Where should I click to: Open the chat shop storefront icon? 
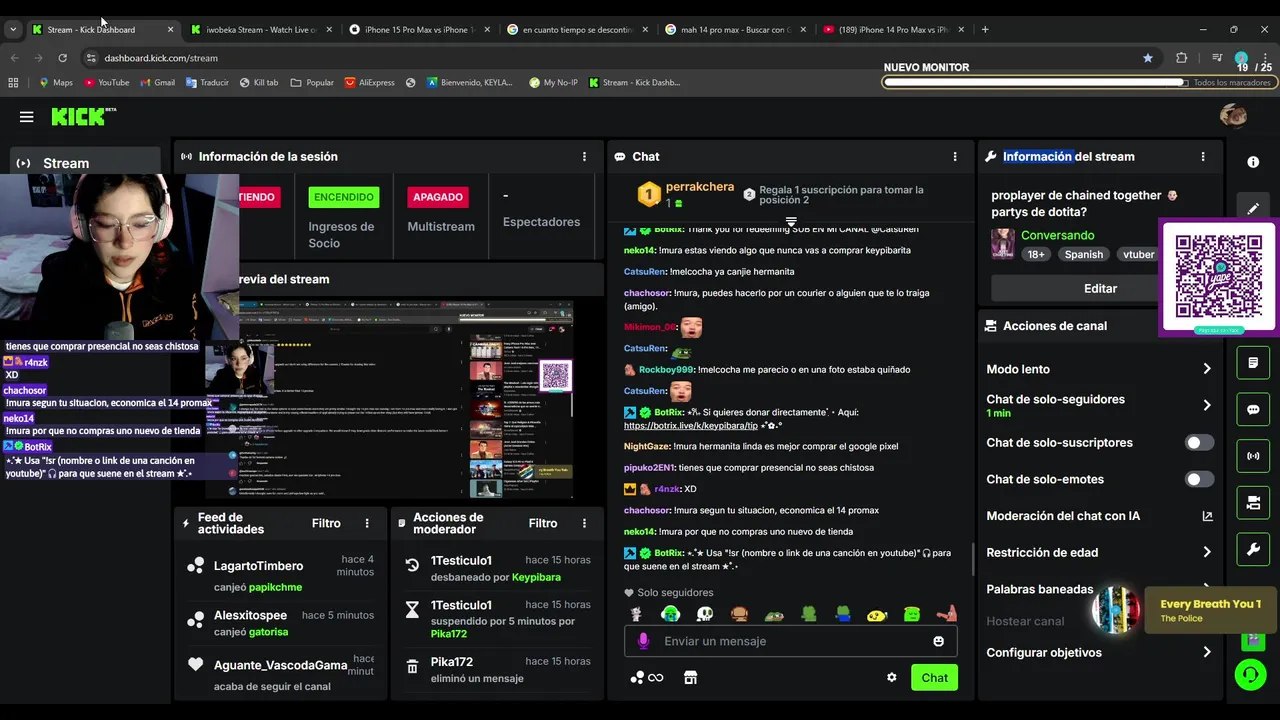[x=690, y=677]
